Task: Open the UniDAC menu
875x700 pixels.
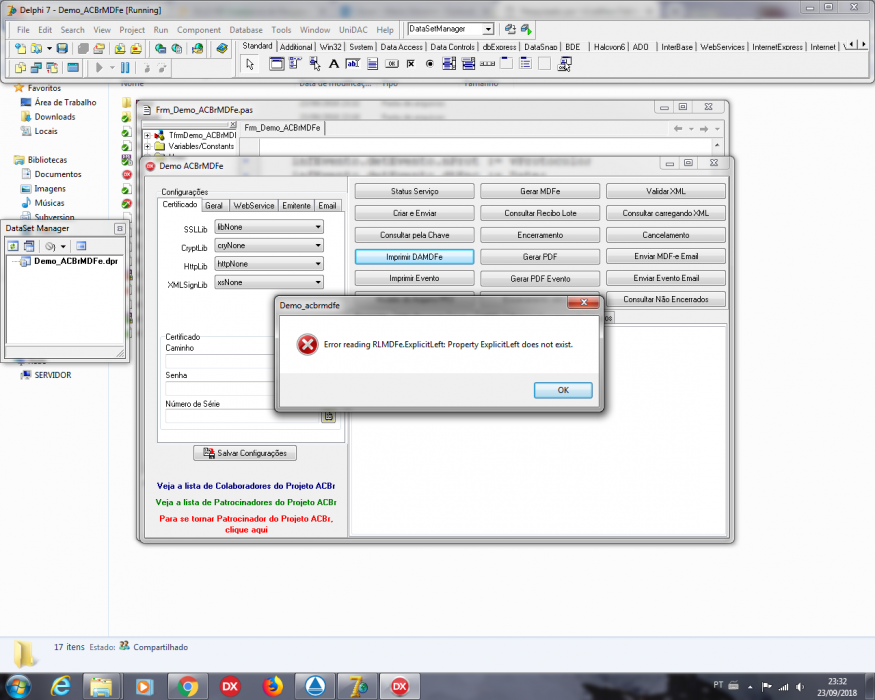Action: click(353, 30)
